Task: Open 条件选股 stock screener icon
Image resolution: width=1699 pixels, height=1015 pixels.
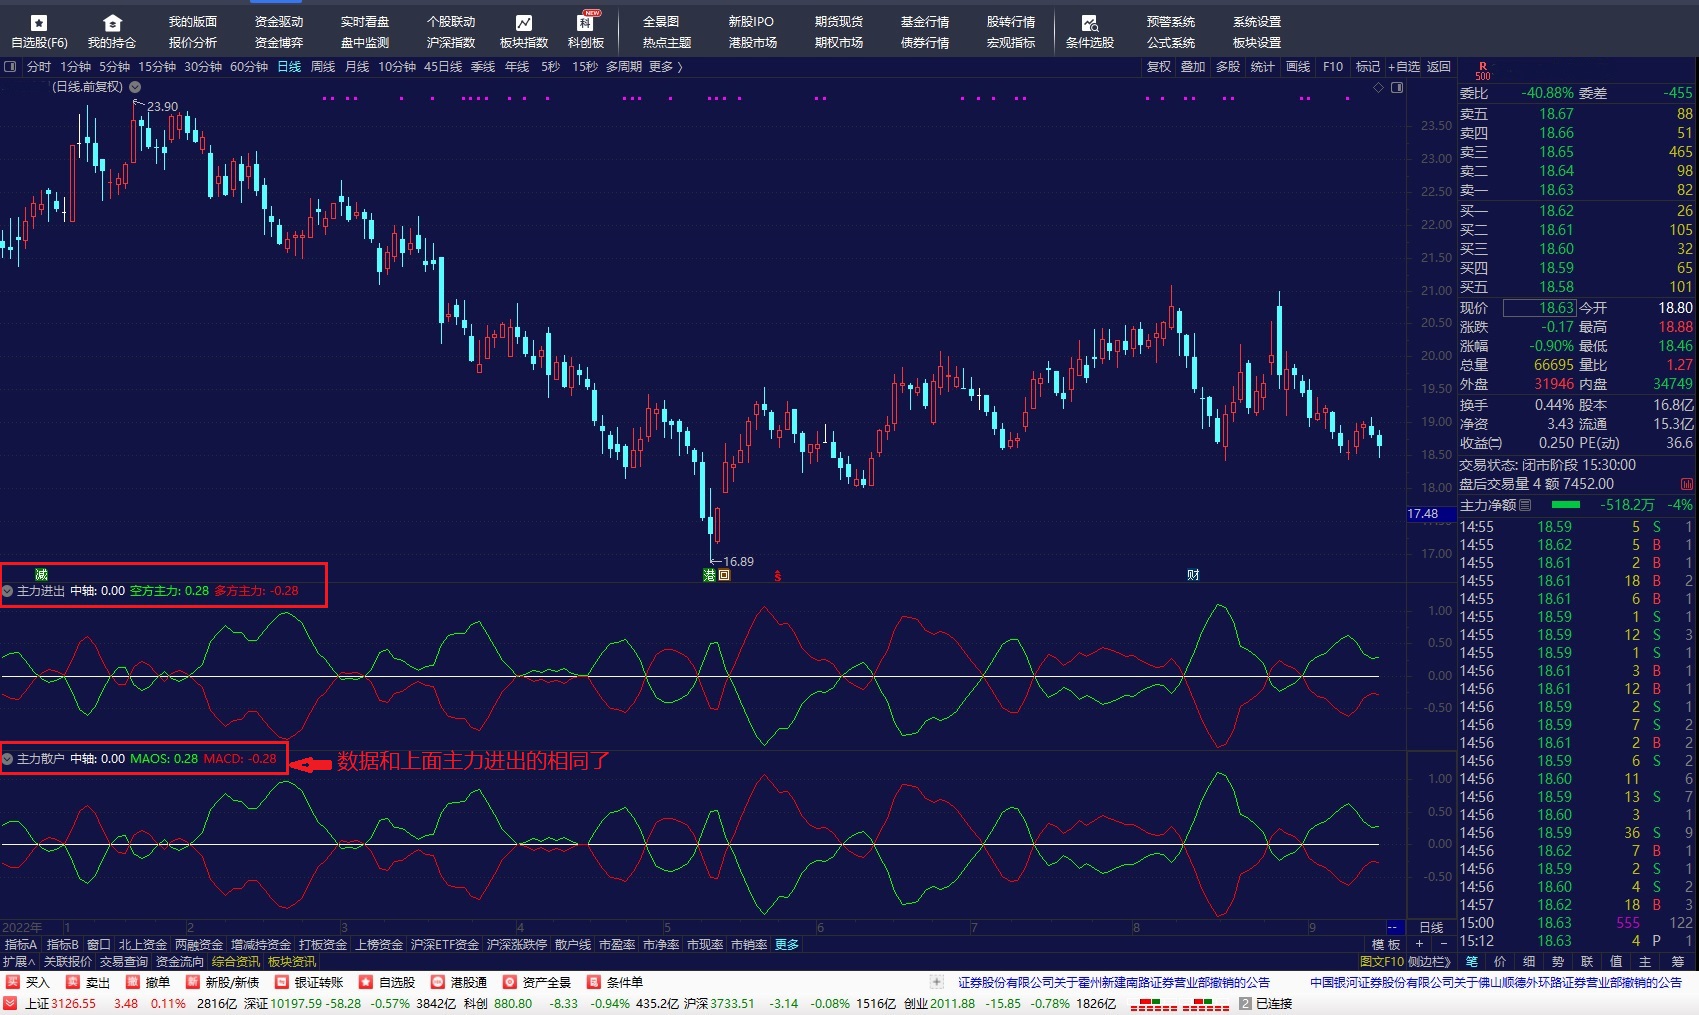Action: (1089, 23)
